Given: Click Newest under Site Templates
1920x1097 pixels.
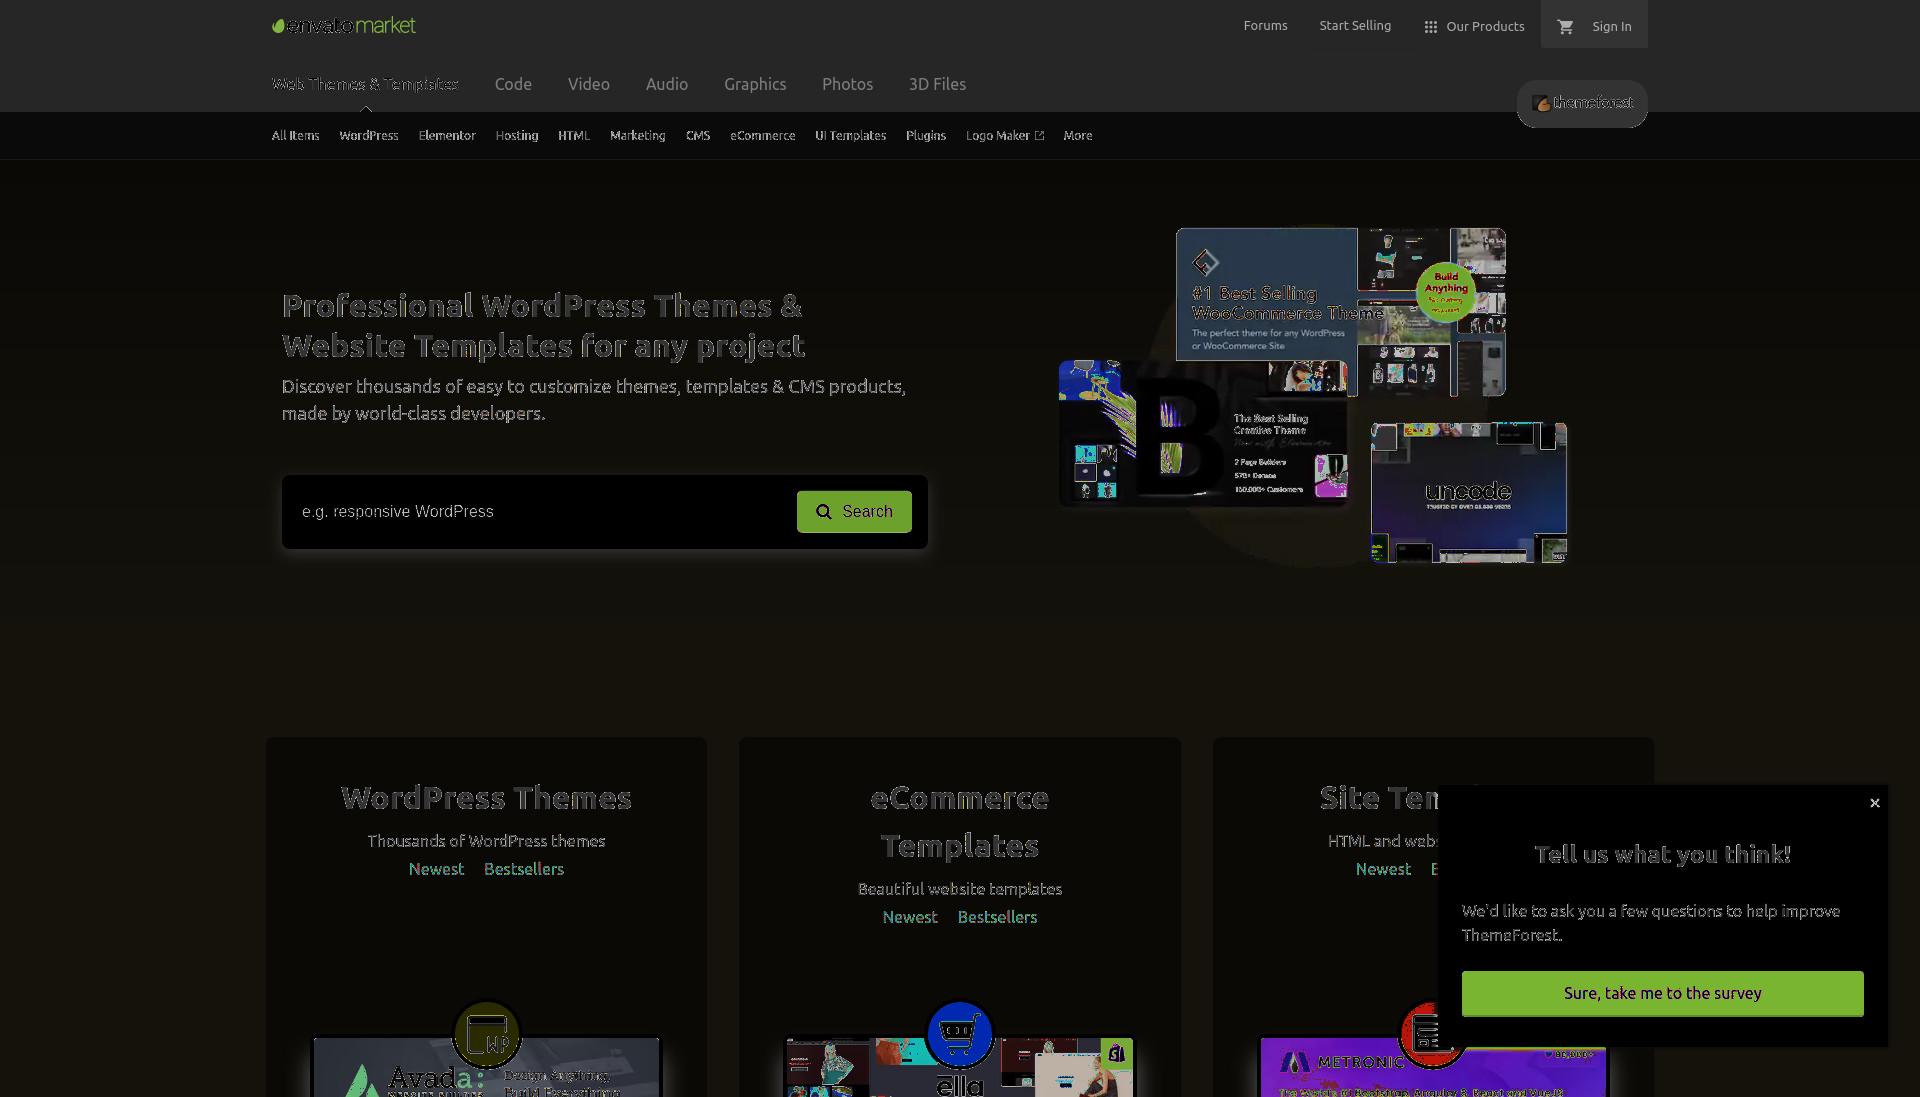Looking at the screenshot, I should pyautogui.click(x=1383, y=869).
